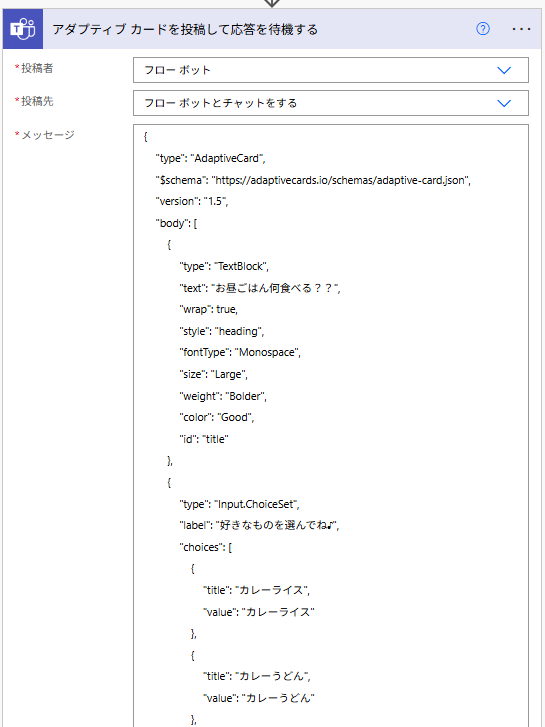
Task: Click the "version": "1.5" line
Action: pyautogui.click(x=192, y=201)
